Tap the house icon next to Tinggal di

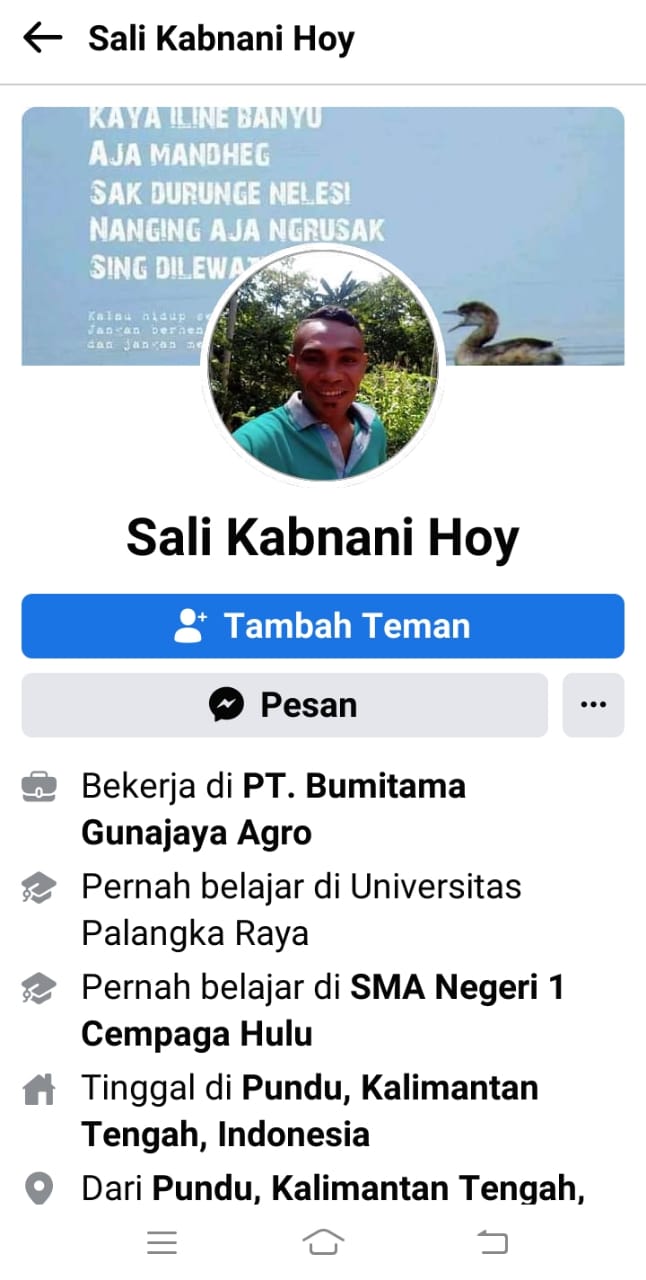[39, 1089]
